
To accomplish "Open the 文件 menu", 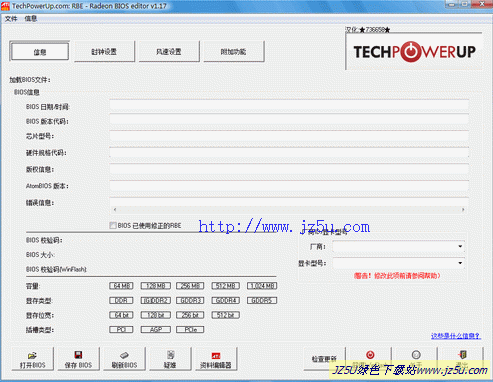I will [11, 19].
